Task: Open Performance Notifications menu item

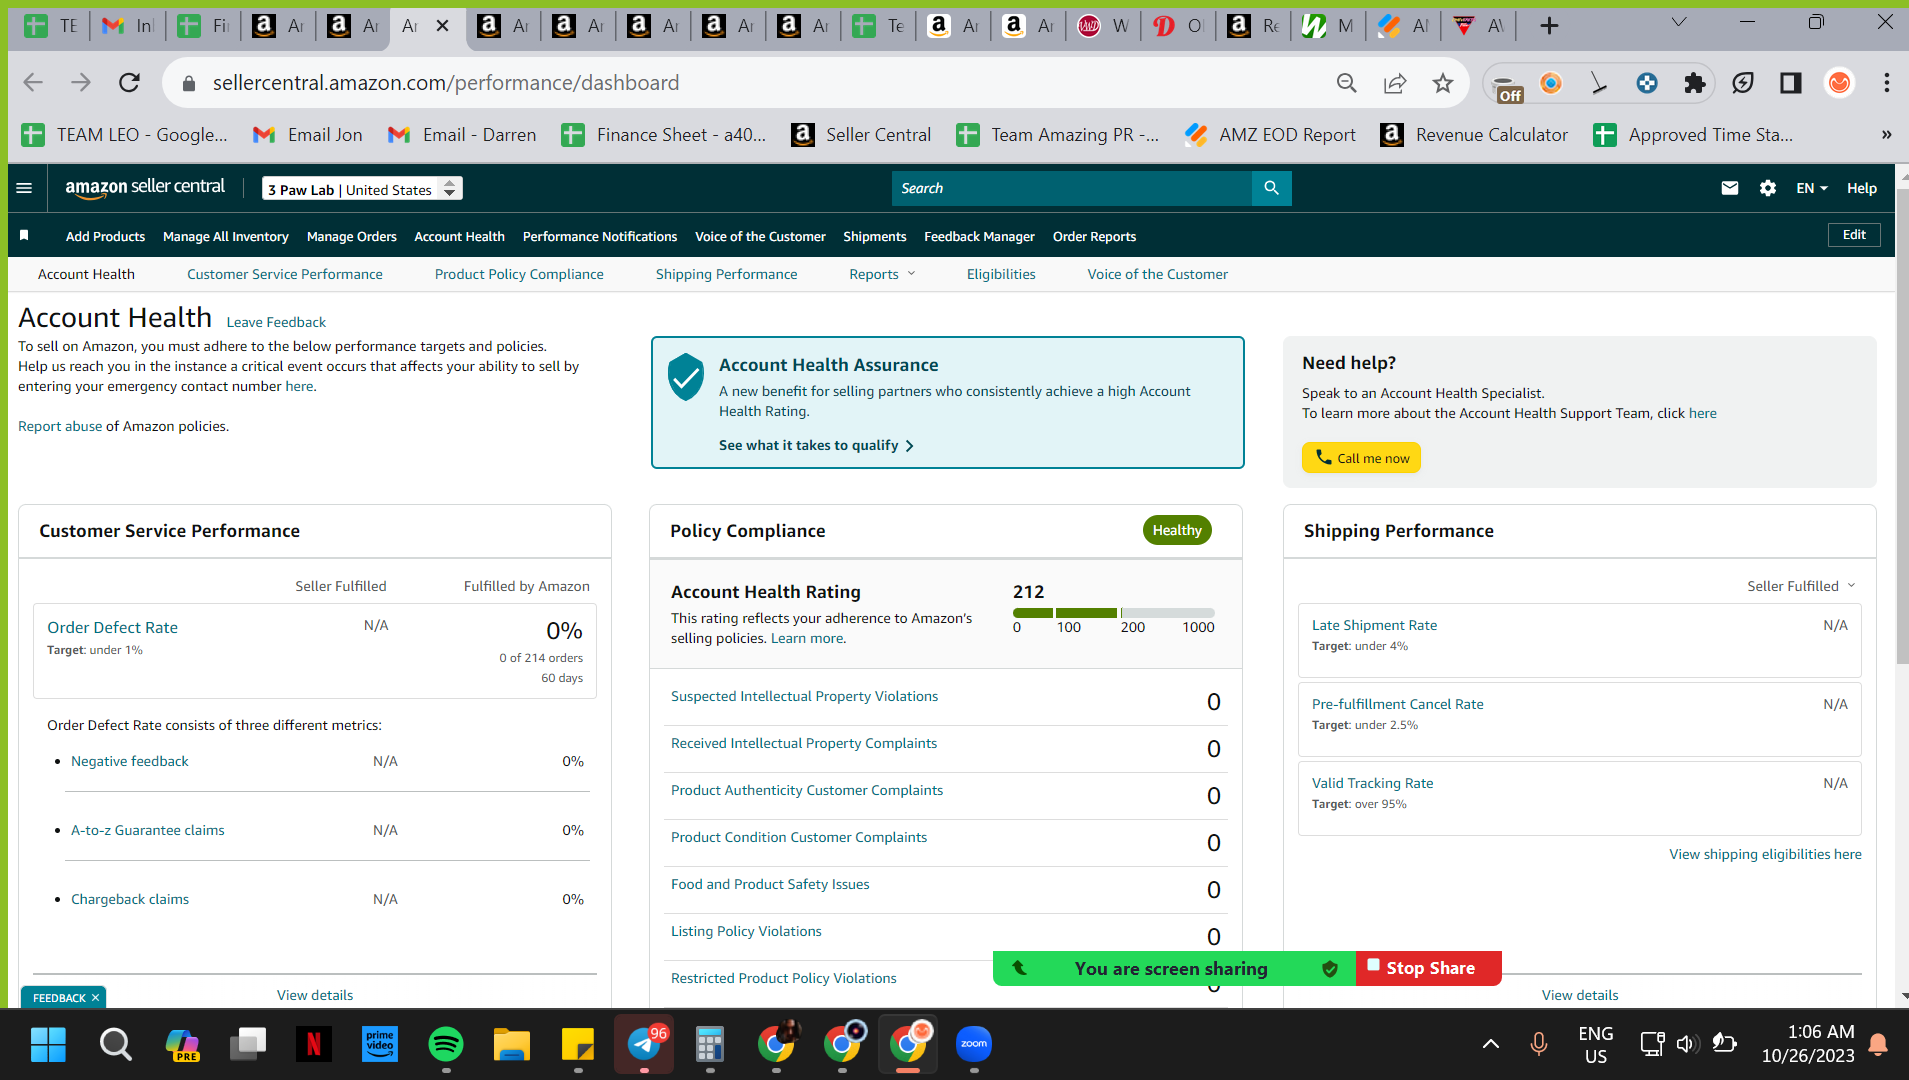Action: (600, 236)
